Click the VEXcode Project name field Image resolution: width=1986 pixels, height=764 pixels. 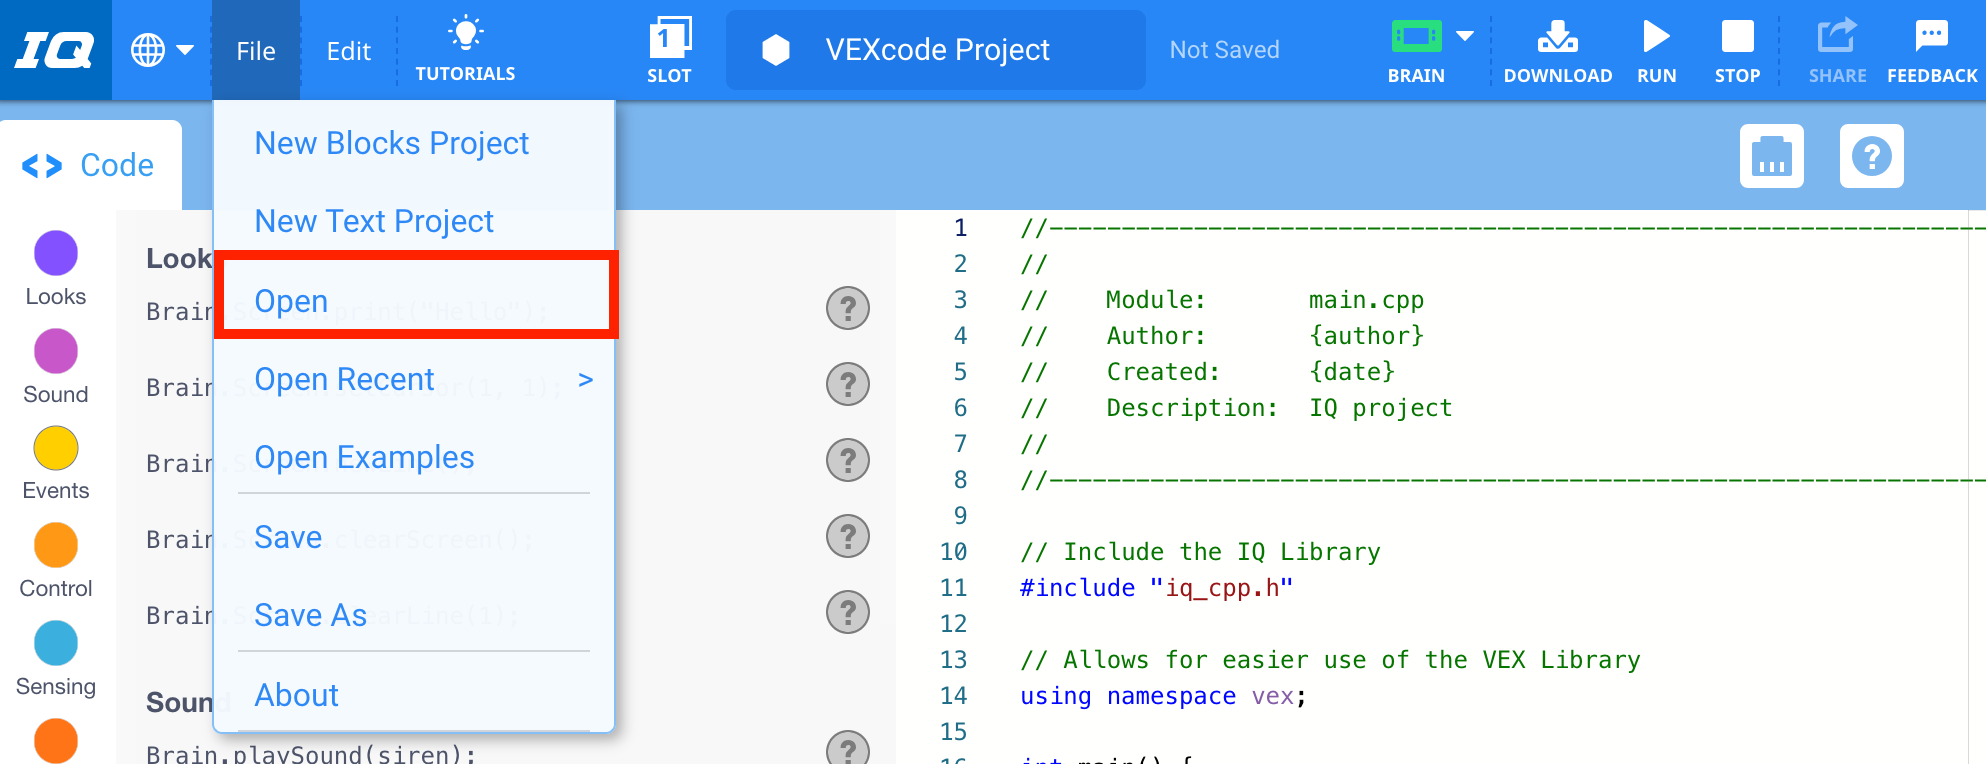(936, 50)
